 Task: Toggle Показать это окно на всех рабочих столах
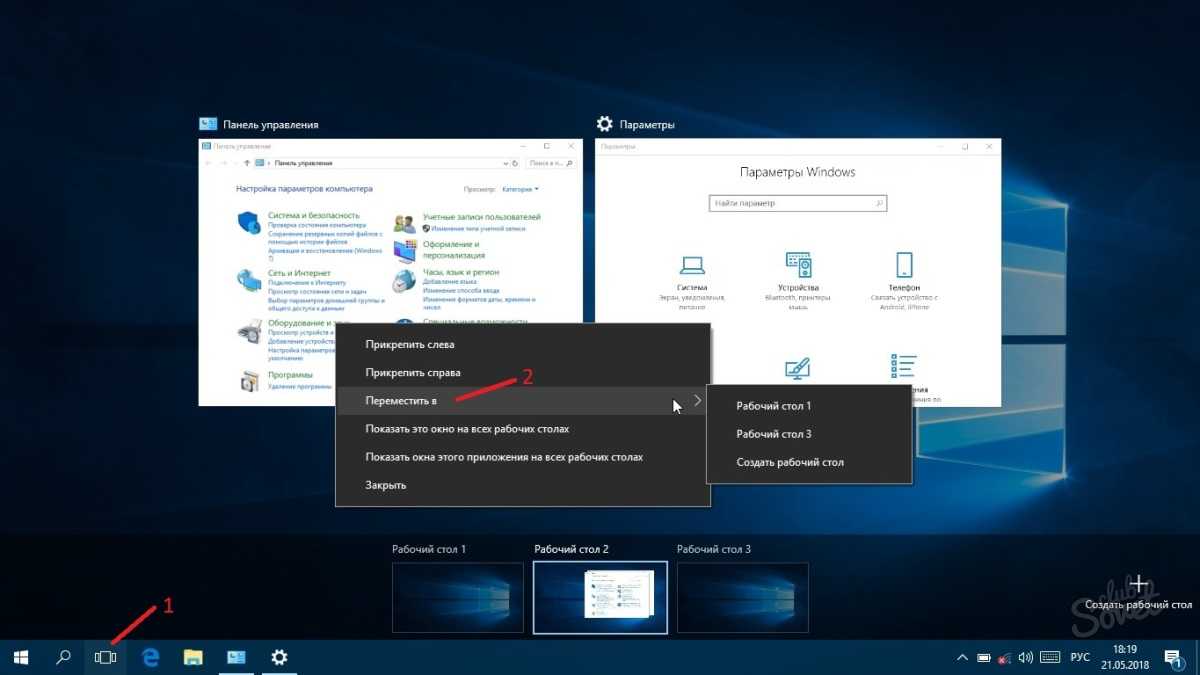pos(467,429)
